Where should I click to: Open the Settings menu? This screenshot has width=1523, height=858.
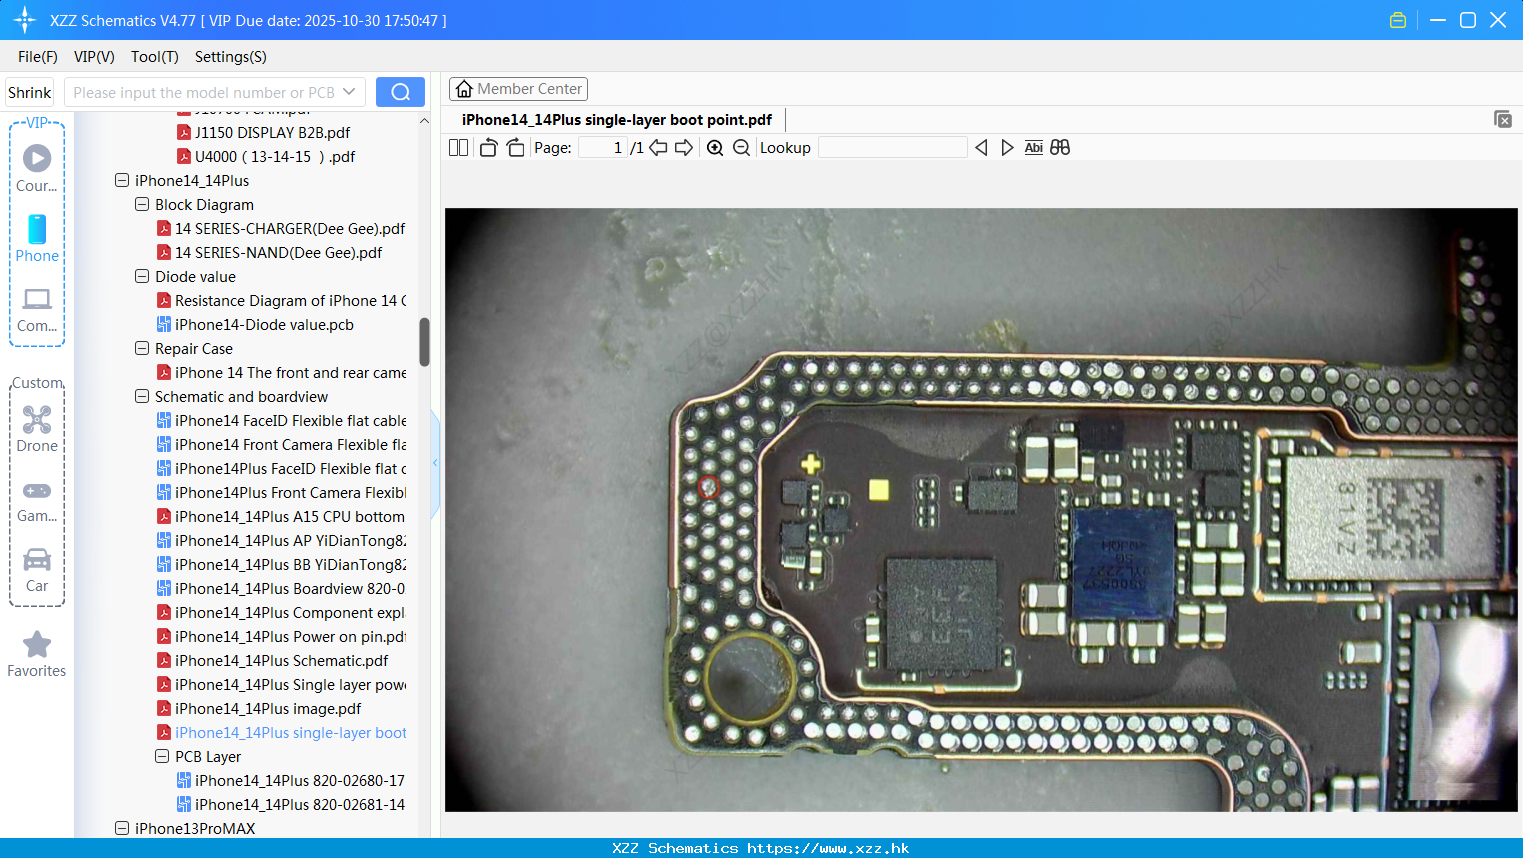231,57
